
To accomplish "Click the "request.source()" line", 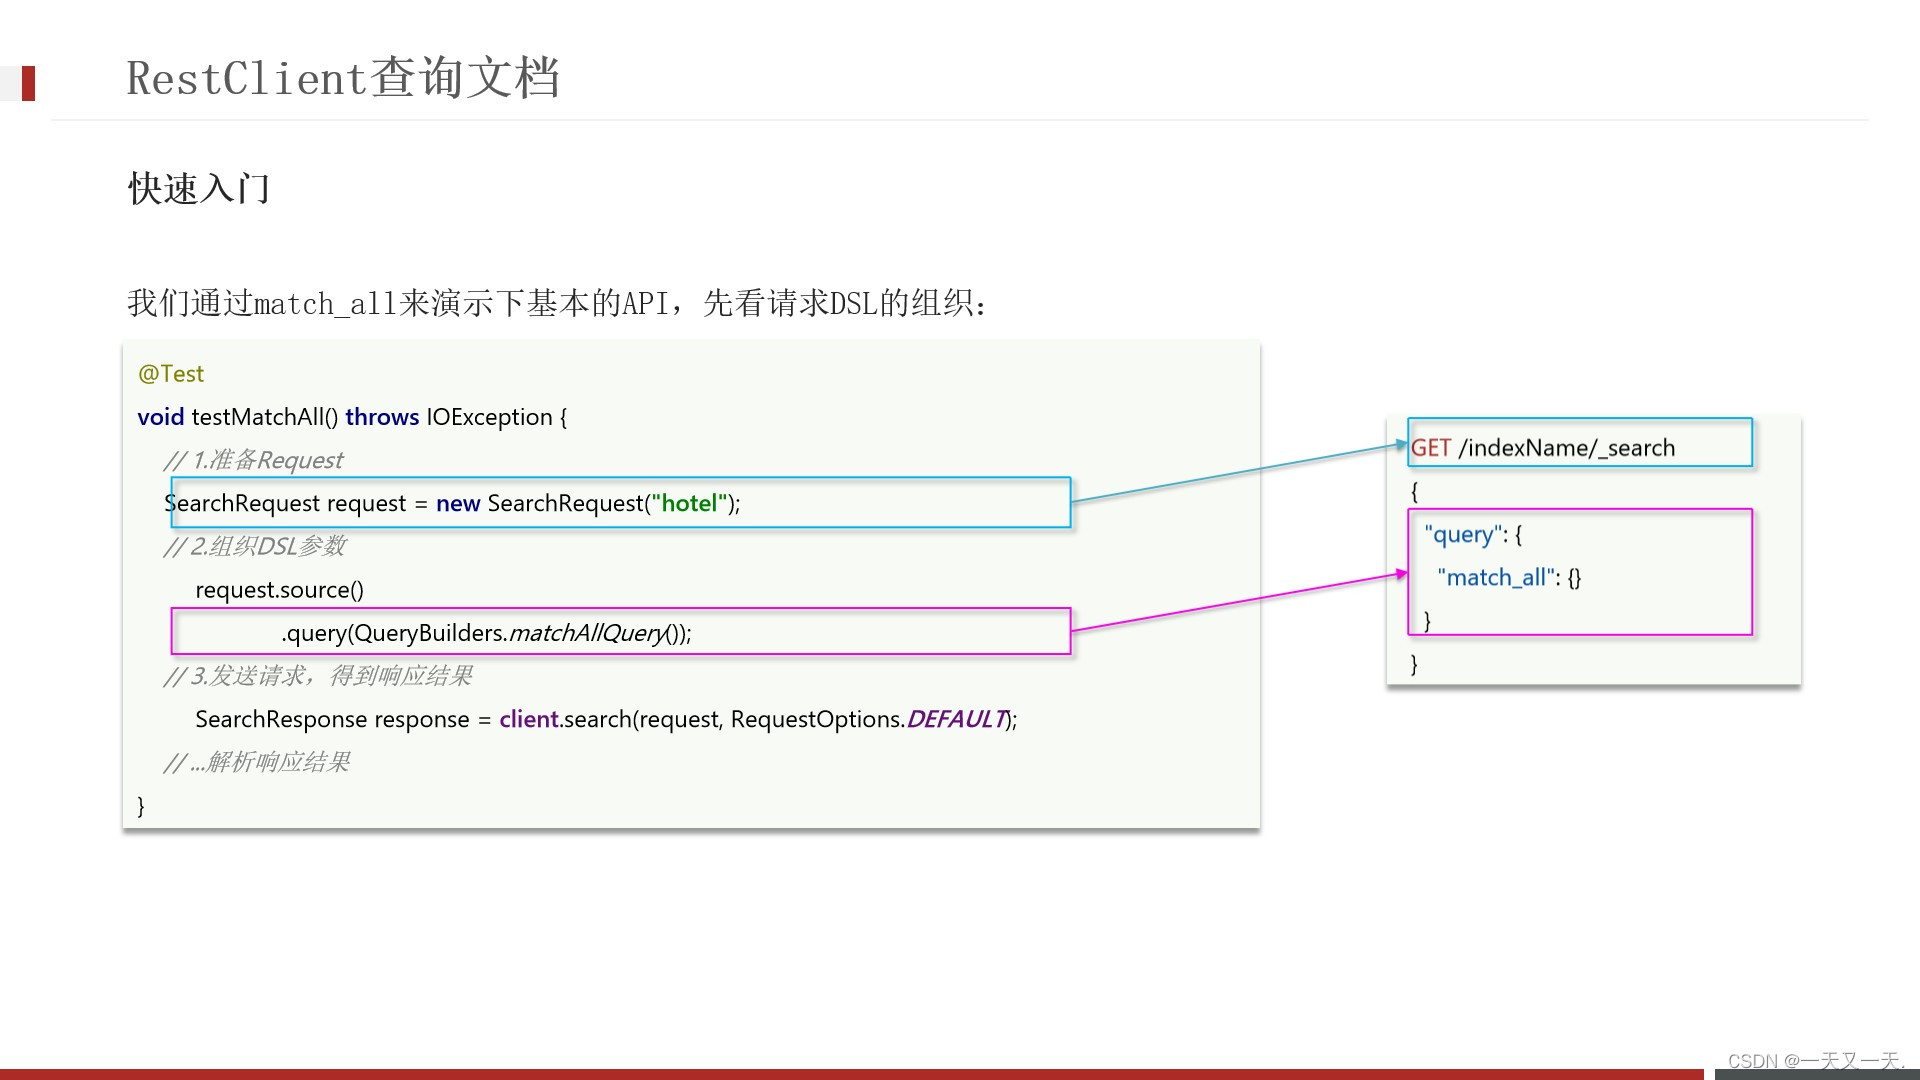I will point(280,590).
